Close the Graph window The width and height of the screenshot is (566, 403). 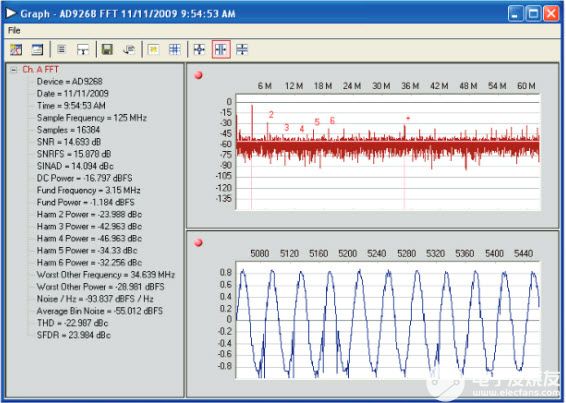(551, 14)
